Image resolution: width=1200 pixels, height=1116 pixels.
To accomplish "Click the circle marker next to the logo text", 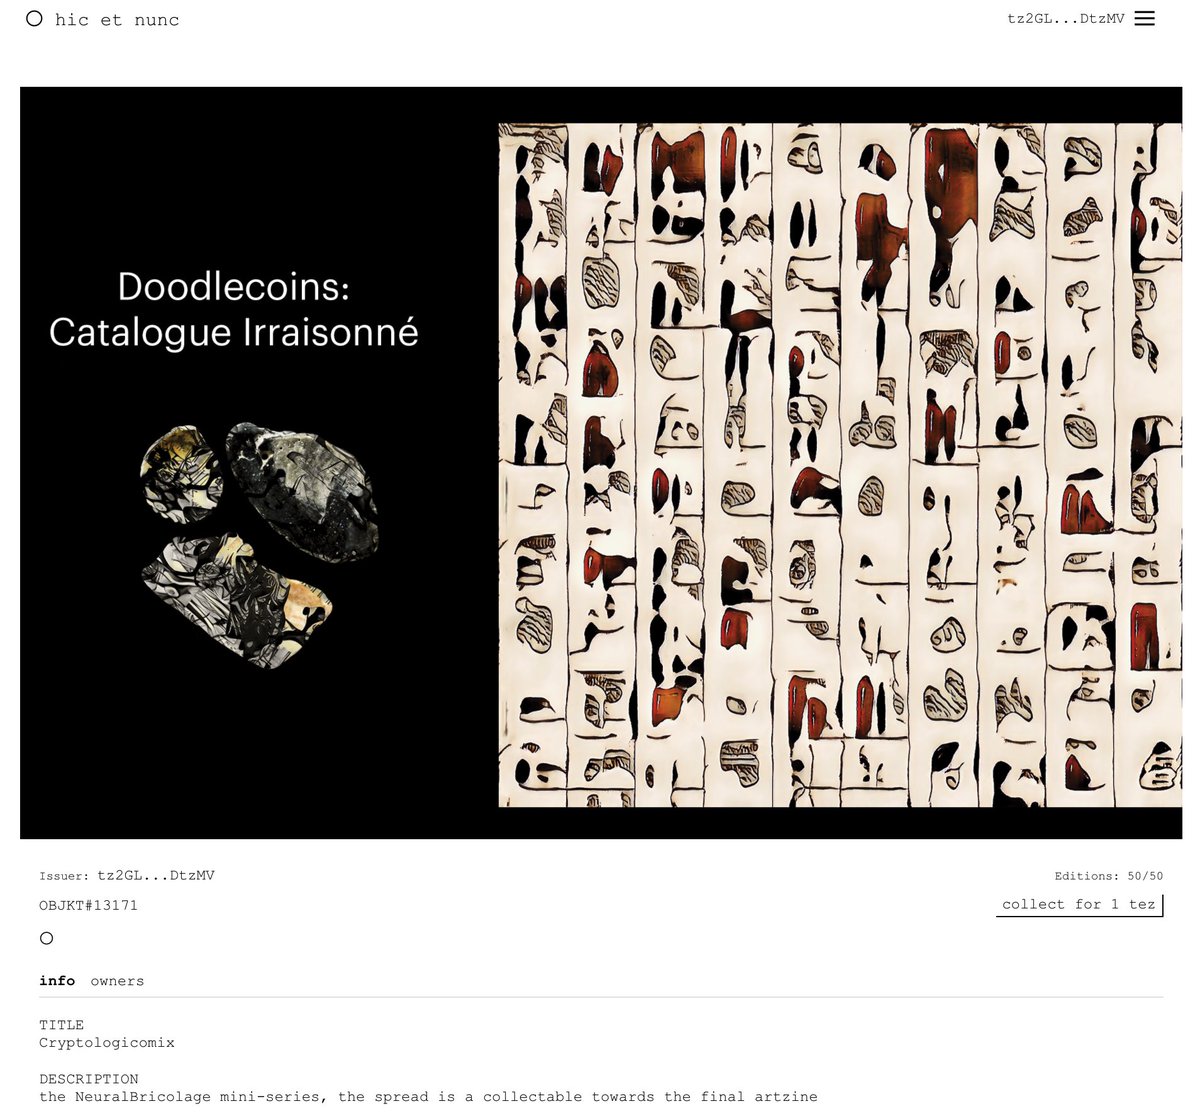I will coord(33,18).
